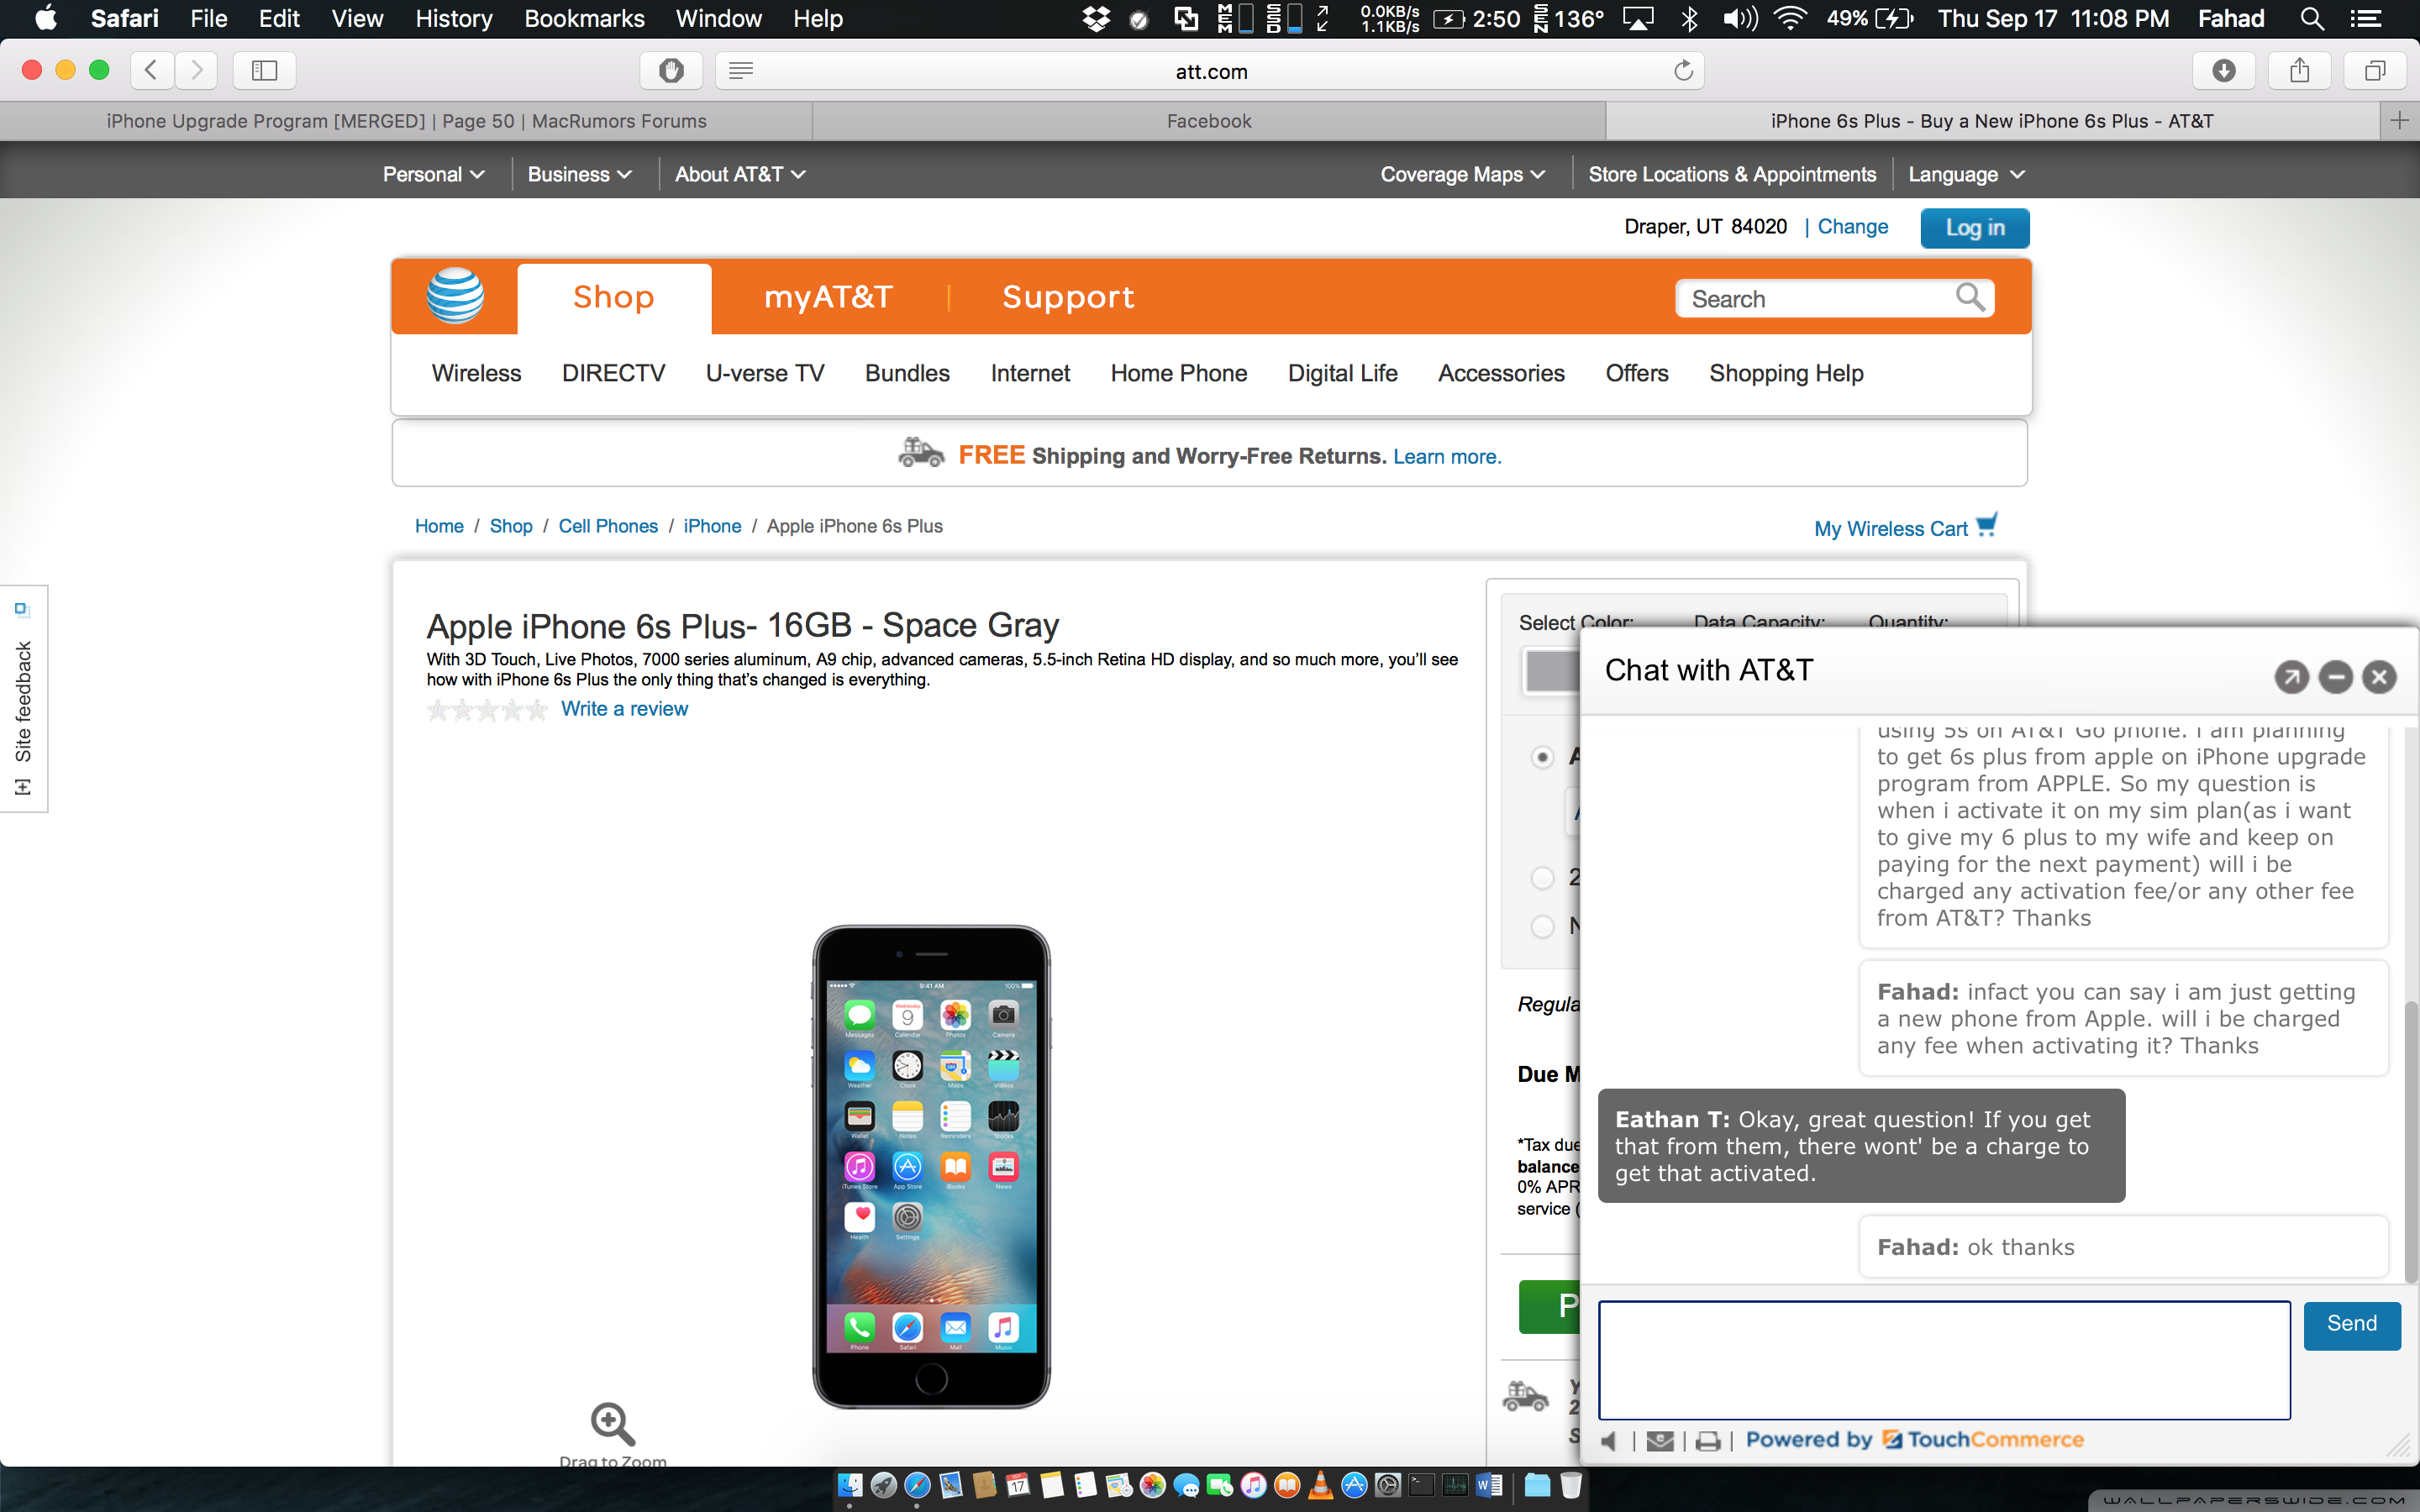Open the Language dropdown
The height and width of the screenshot is (1512, 2420).
[x=1966, y=174]
